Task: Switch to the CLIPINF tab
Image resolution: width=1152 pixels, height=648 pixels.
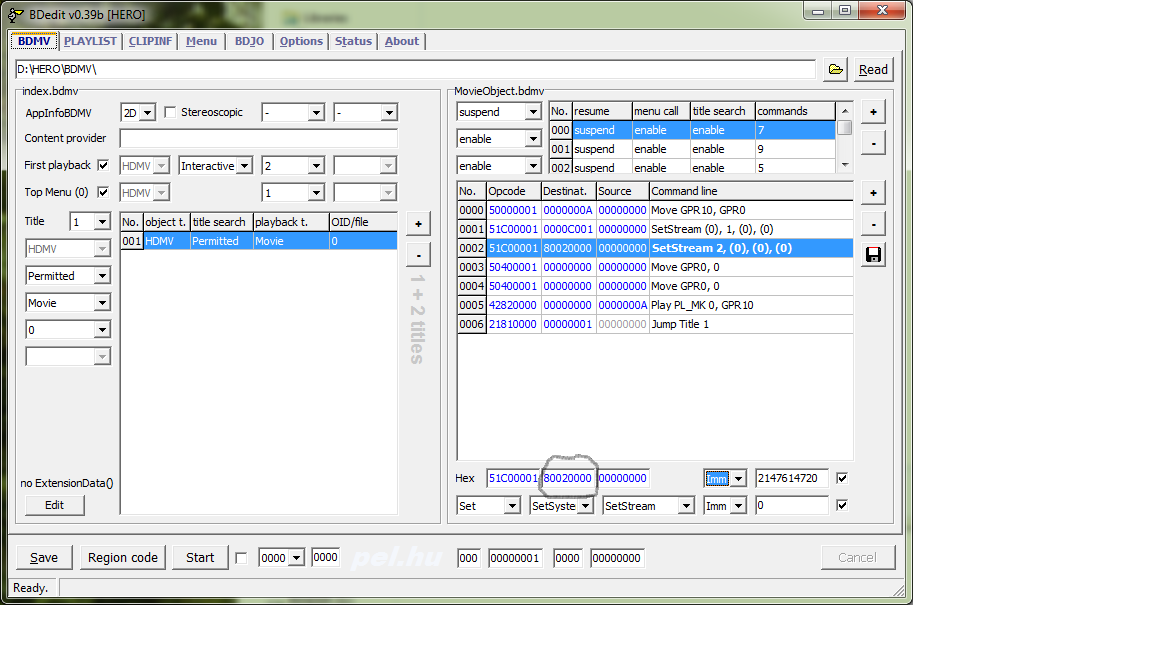Action: 150,41
